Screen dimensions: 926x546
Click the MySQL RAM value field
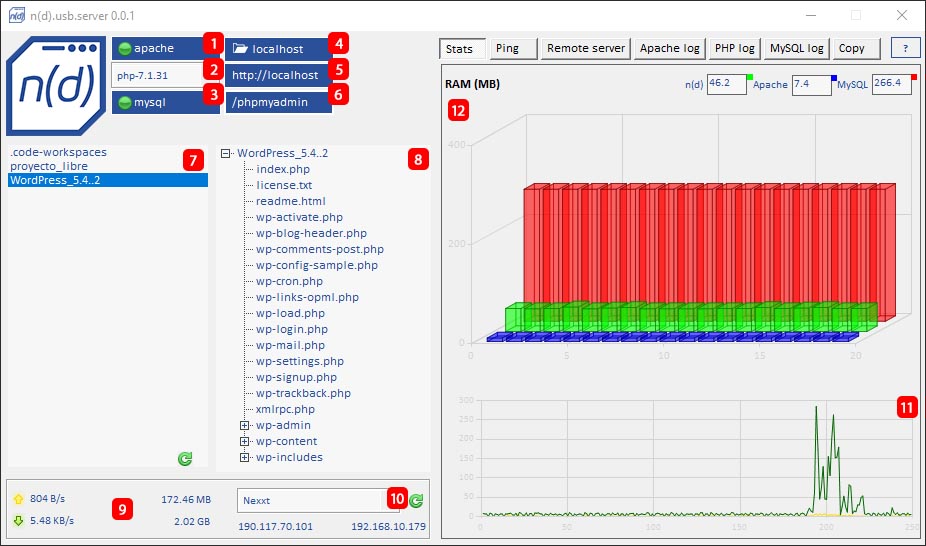point(892,84)
